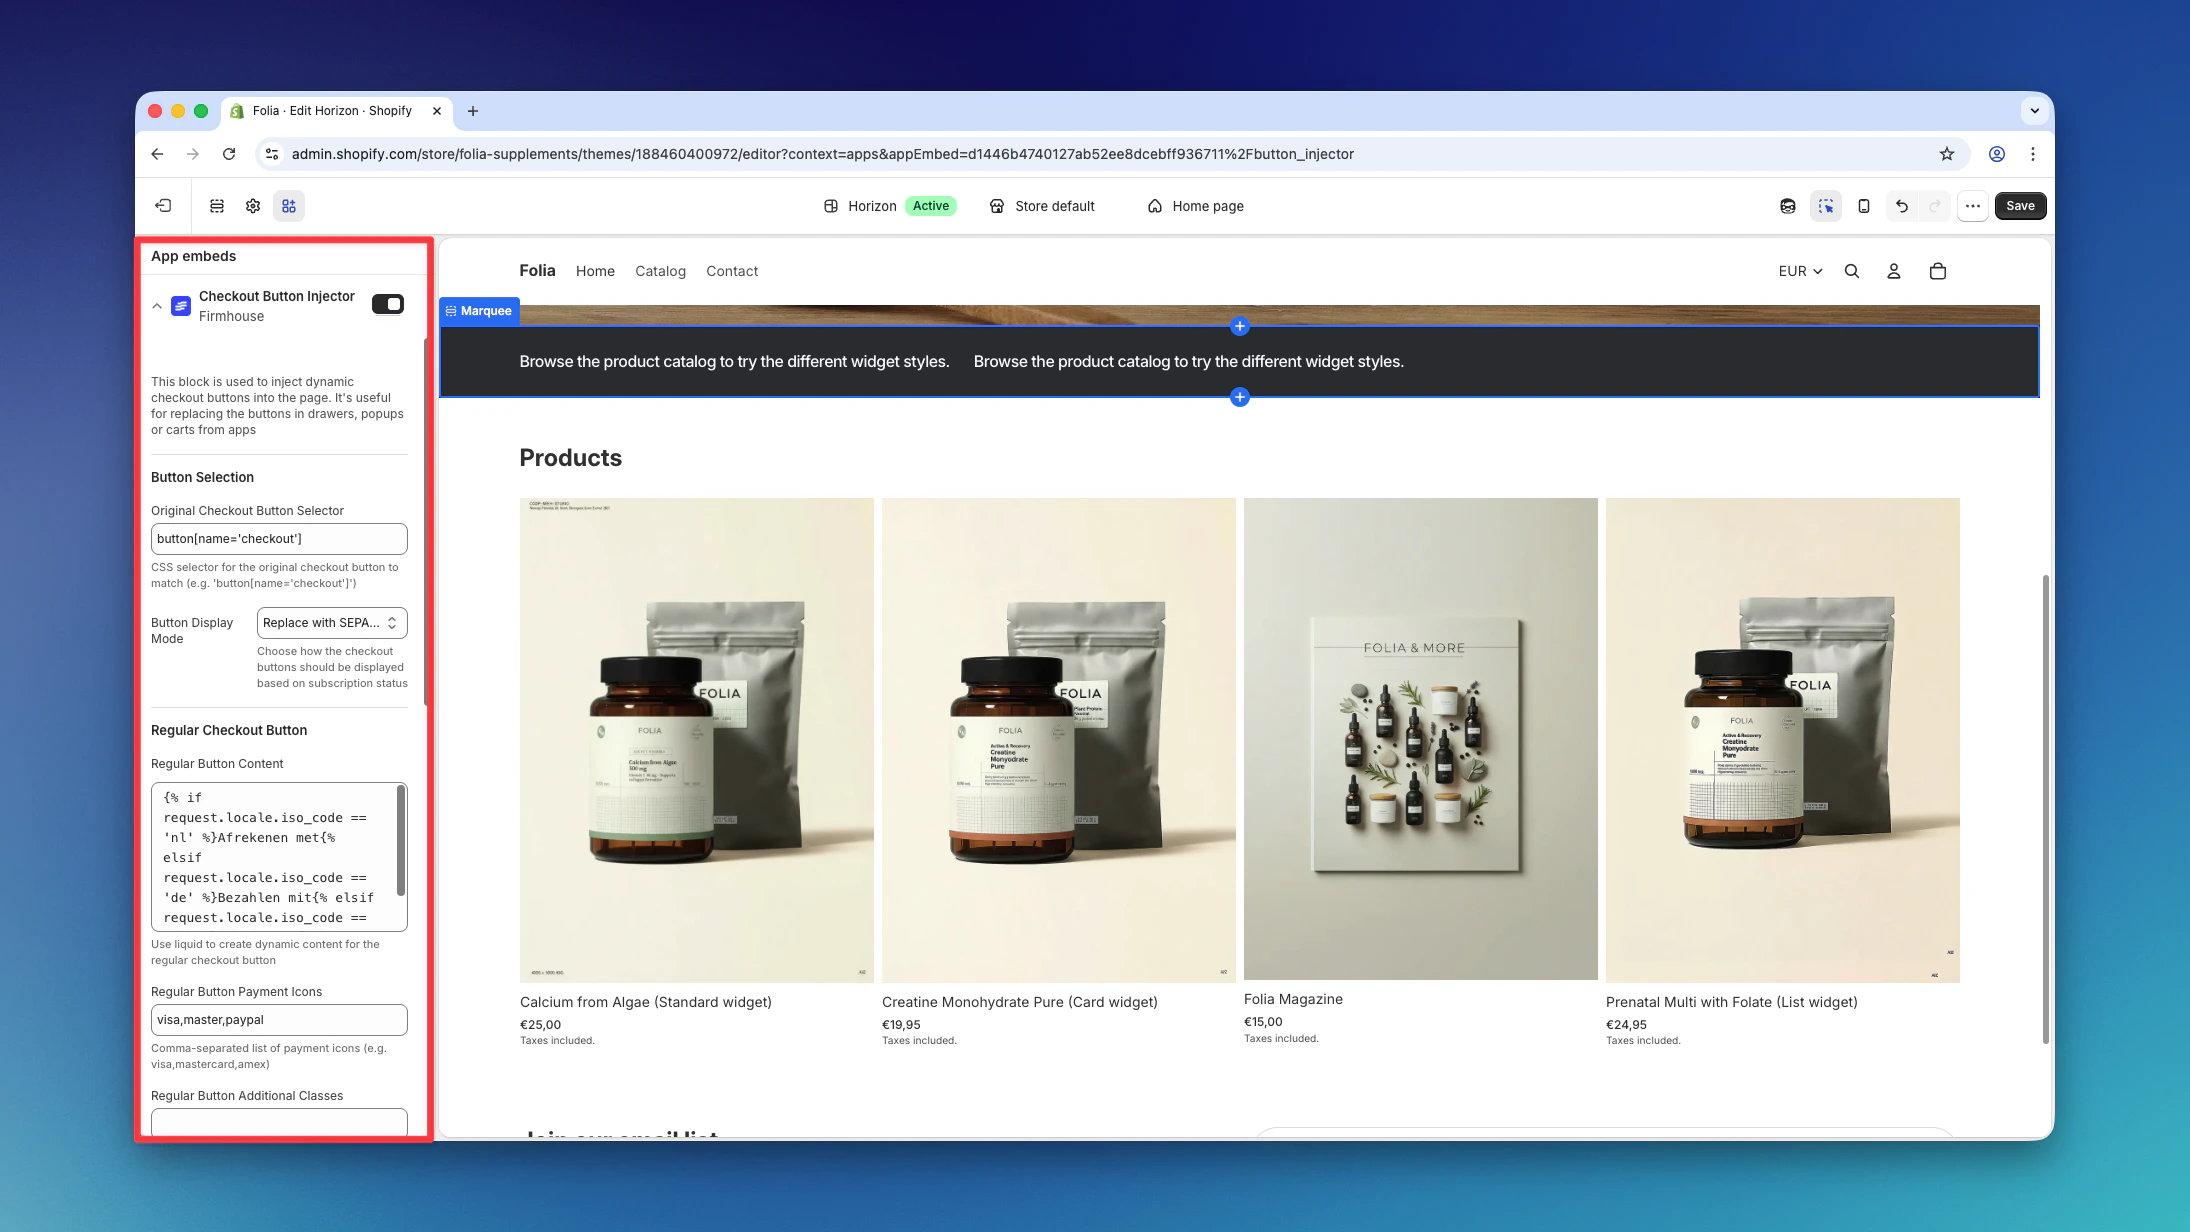Image resolution: width=2190 pixels, height=1232 pixels.
Task: Toggle the Checkout Button Injector embed
Action: (388, 304)
